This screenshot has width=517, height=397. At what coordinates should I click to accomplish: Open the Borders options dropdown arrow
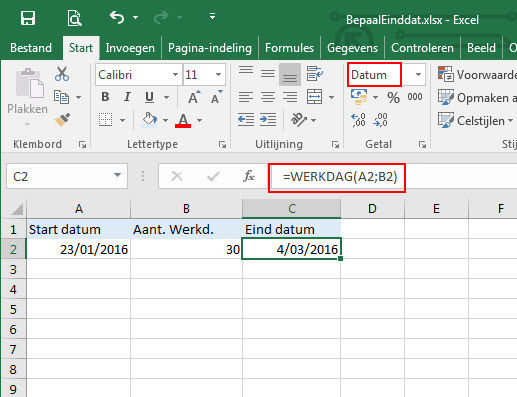[122, 120]
